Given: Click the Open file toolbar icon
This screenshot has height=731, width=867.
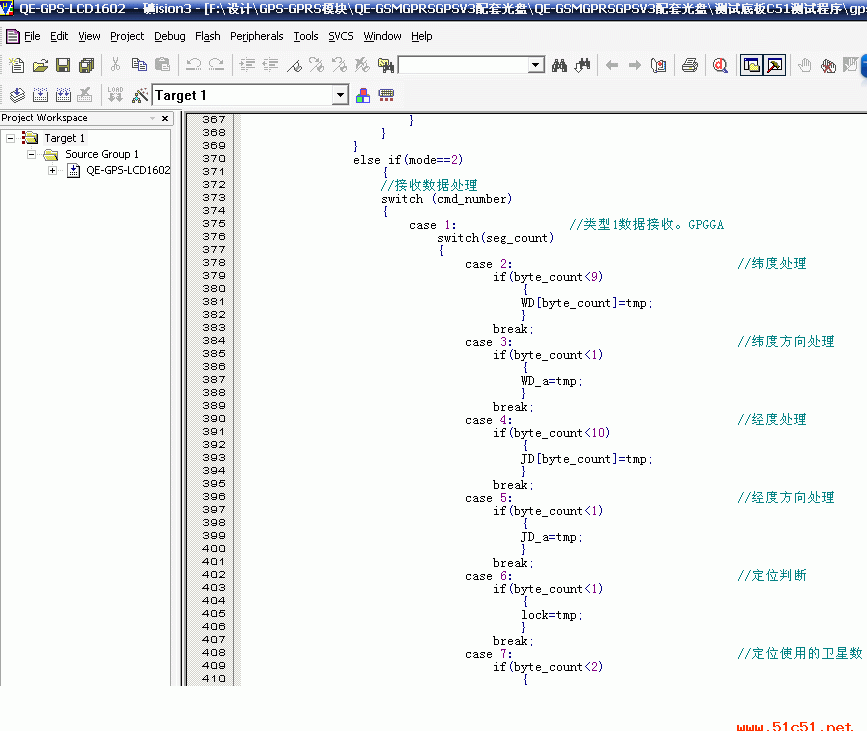Looking at the screenshot, I should (x=40, y=65).
